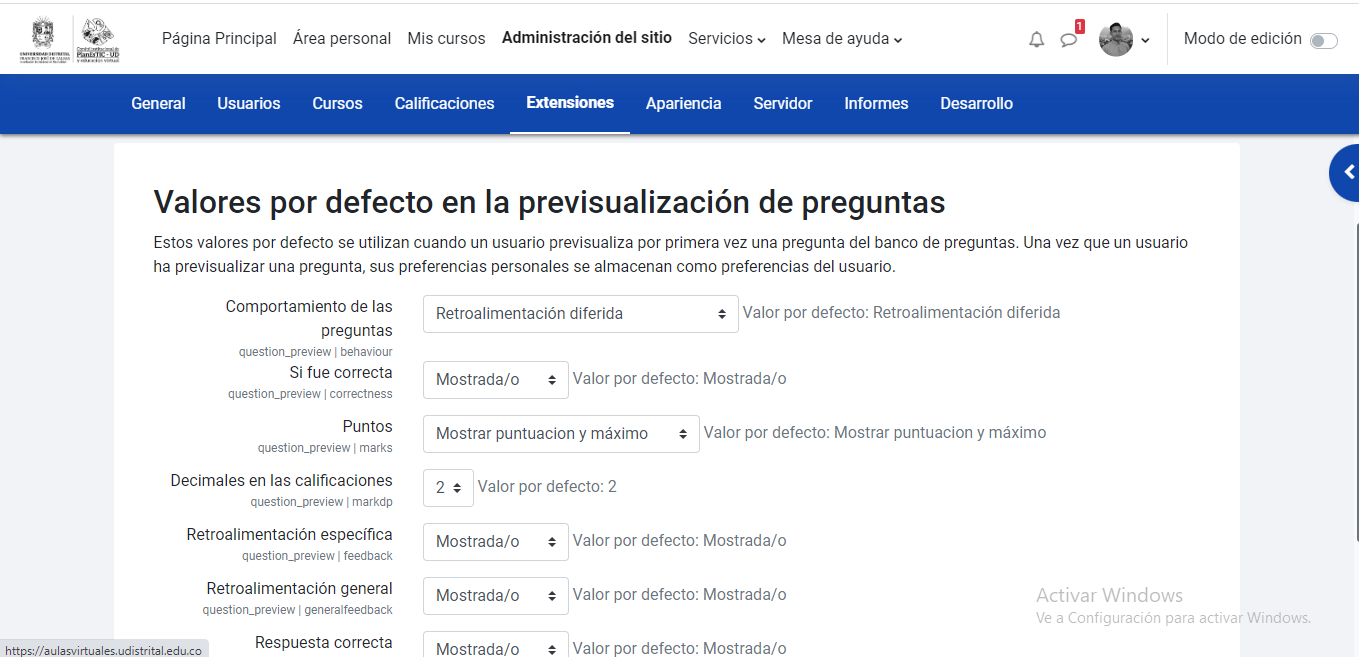Open the notifications bell
The image size is (1359, 657).
pyautogui.click(x=1036, y=38)
